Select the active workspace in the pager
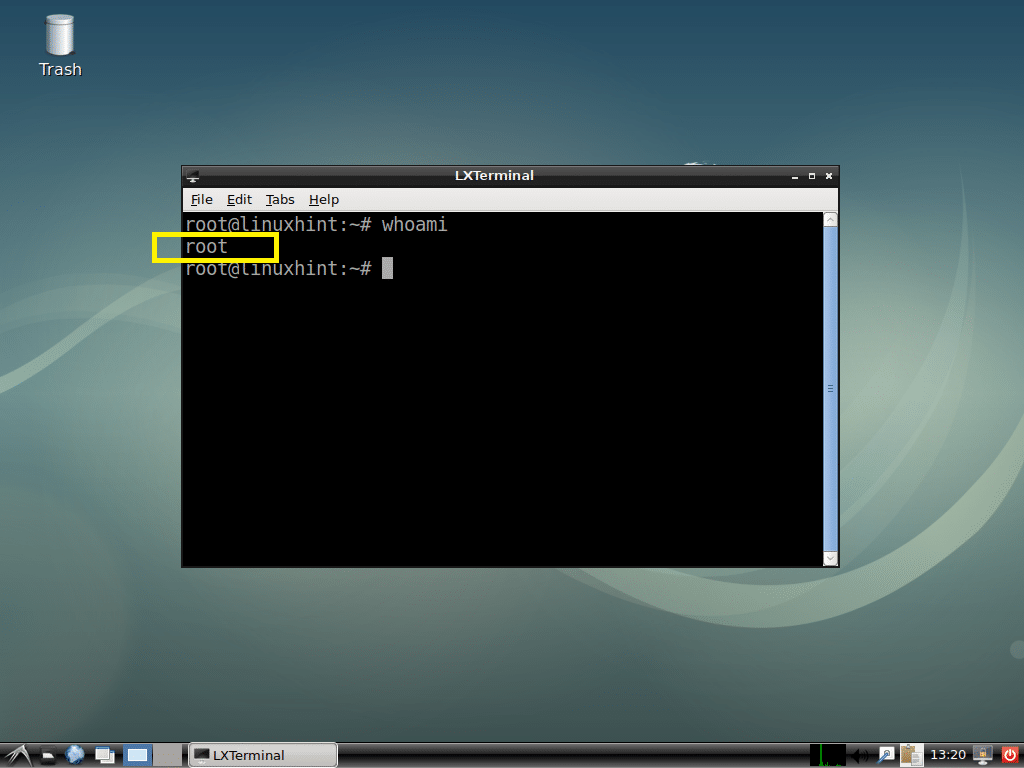Image resolution: width=1024 pixels, height=768 pixels. pyautogui.click(x=137, y=755)
